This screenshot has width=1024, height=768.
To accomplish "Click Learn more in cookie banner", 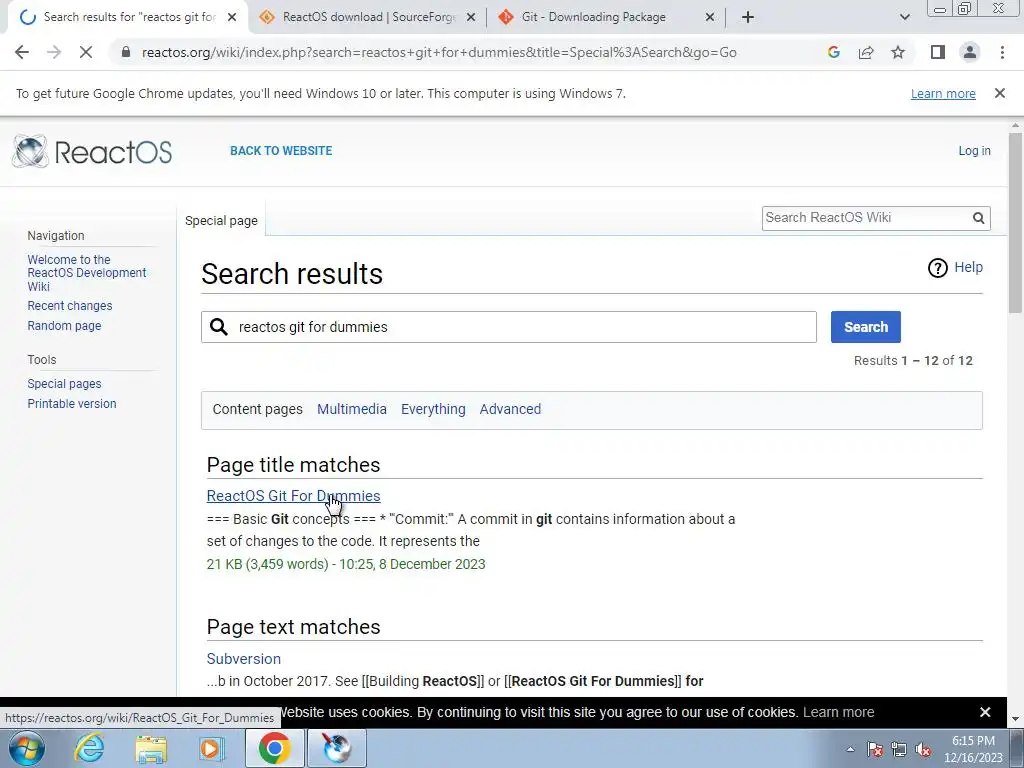I will (839, 712).
